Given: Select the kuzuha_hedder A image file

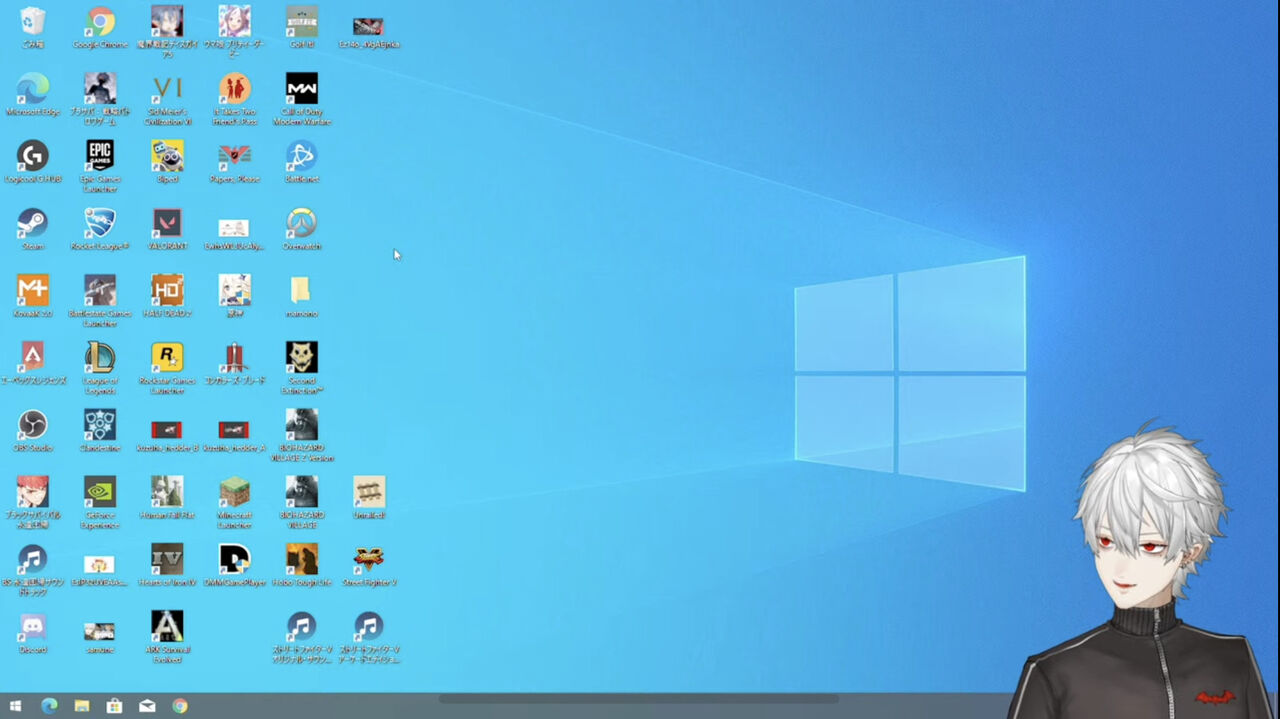Looking at the screenshot, I should (x=234, y=430).
